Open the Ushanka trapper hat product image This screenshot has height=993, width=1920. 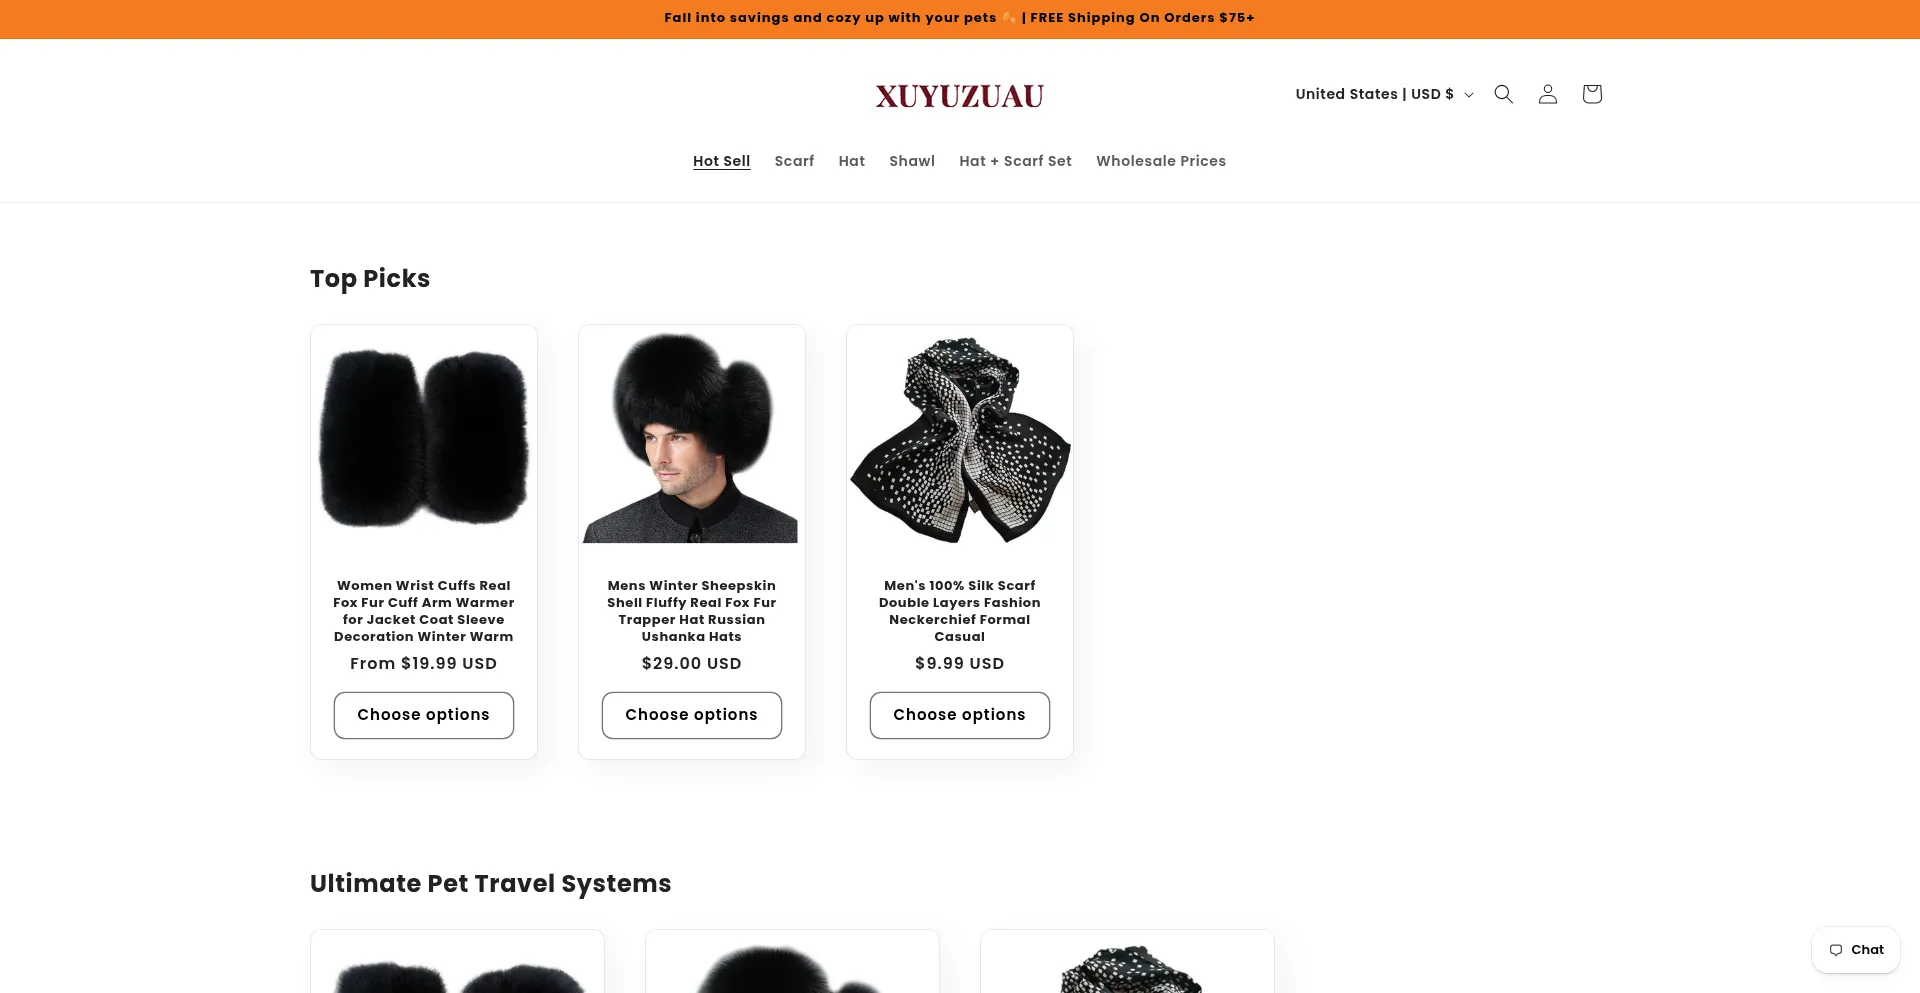click(692, 439)
